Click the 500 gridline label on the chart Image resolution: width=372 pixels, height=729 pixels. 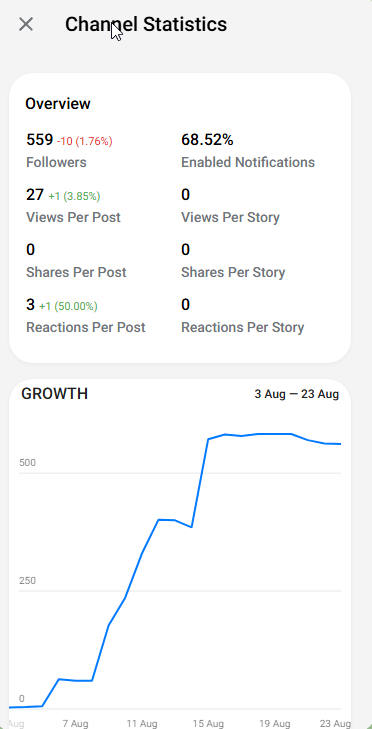(x=27, y=463)
